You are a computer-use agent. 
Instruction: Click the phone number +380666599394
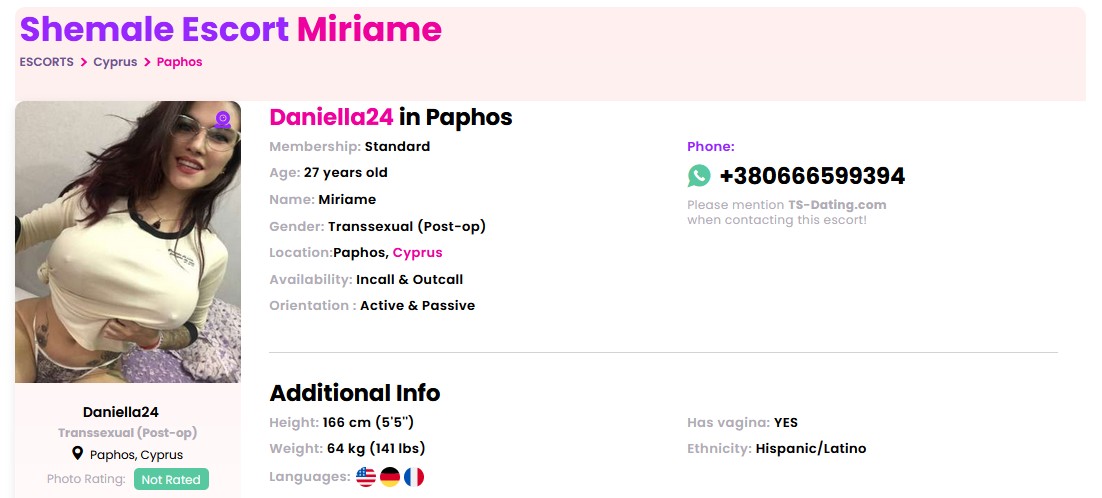pos(812,177)
